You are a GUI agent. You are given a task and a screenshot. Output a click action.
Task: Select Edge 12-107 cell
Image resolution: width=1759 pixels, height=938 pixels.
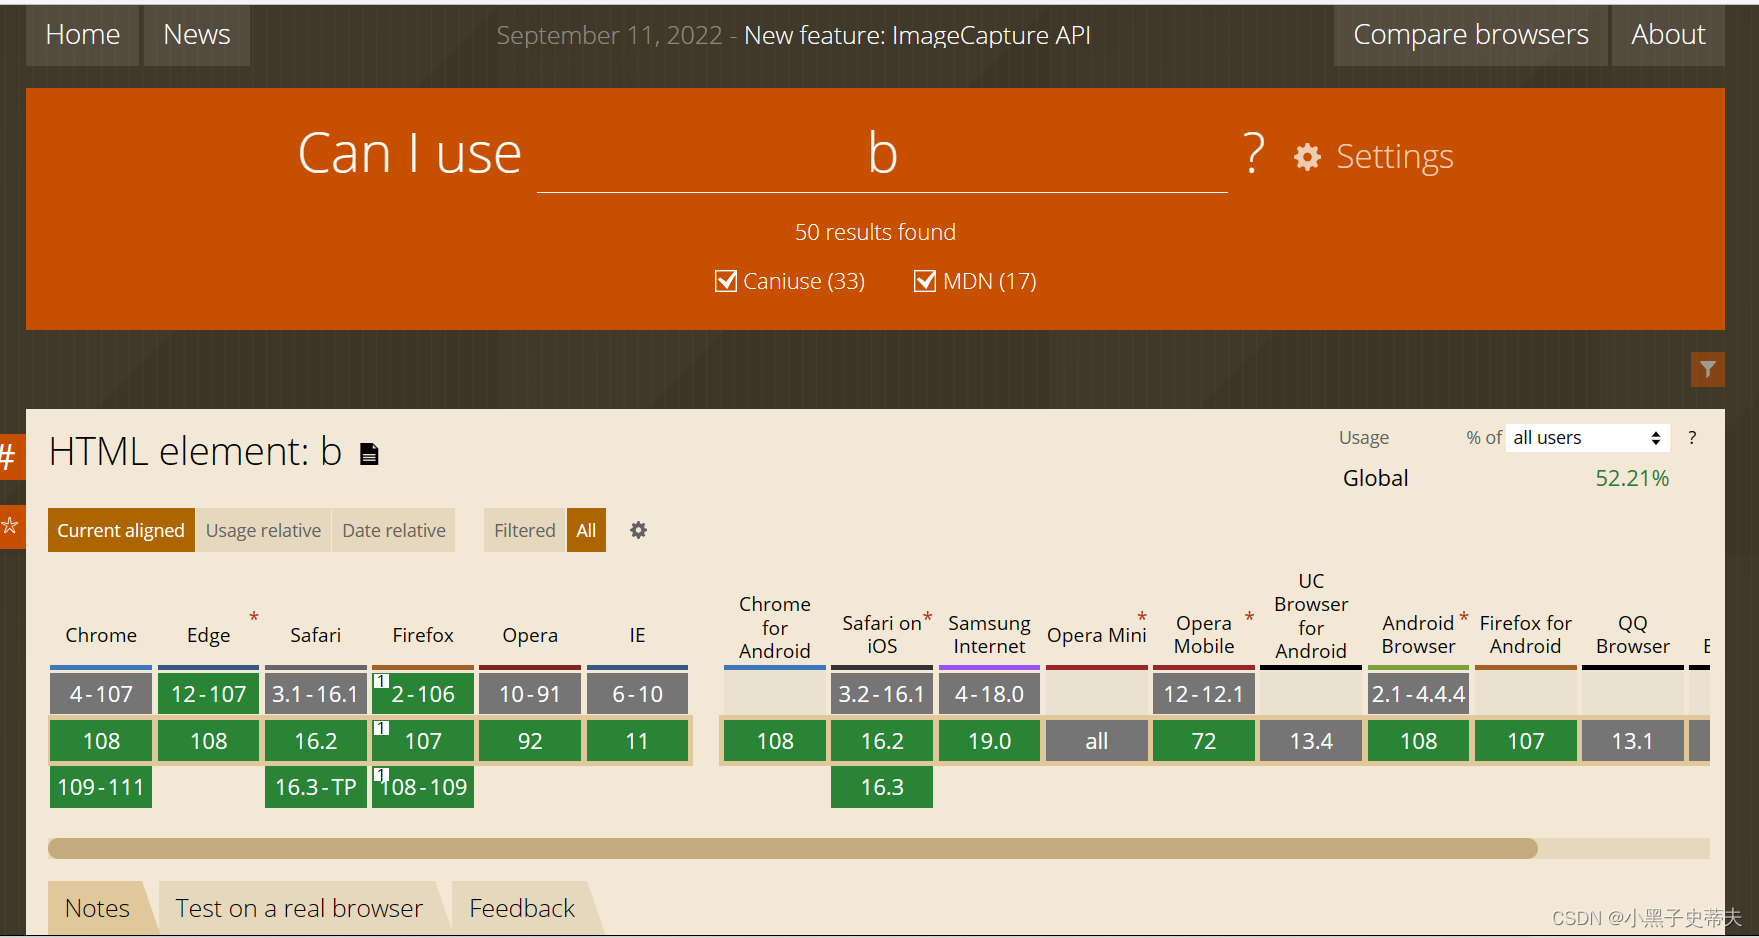[x=208, y=694]
